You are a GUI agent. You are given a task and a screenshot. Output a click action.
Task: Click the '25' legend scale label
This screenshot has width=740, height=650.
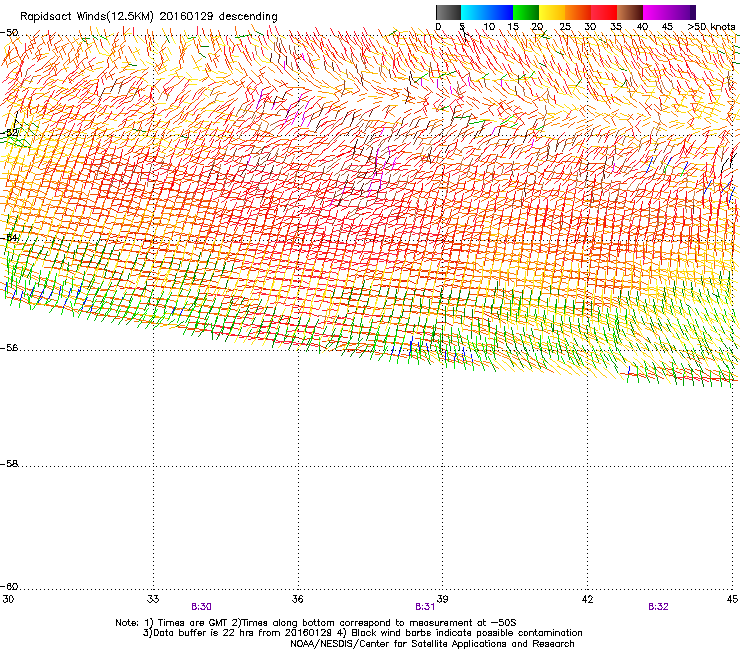tap(565, 27)
